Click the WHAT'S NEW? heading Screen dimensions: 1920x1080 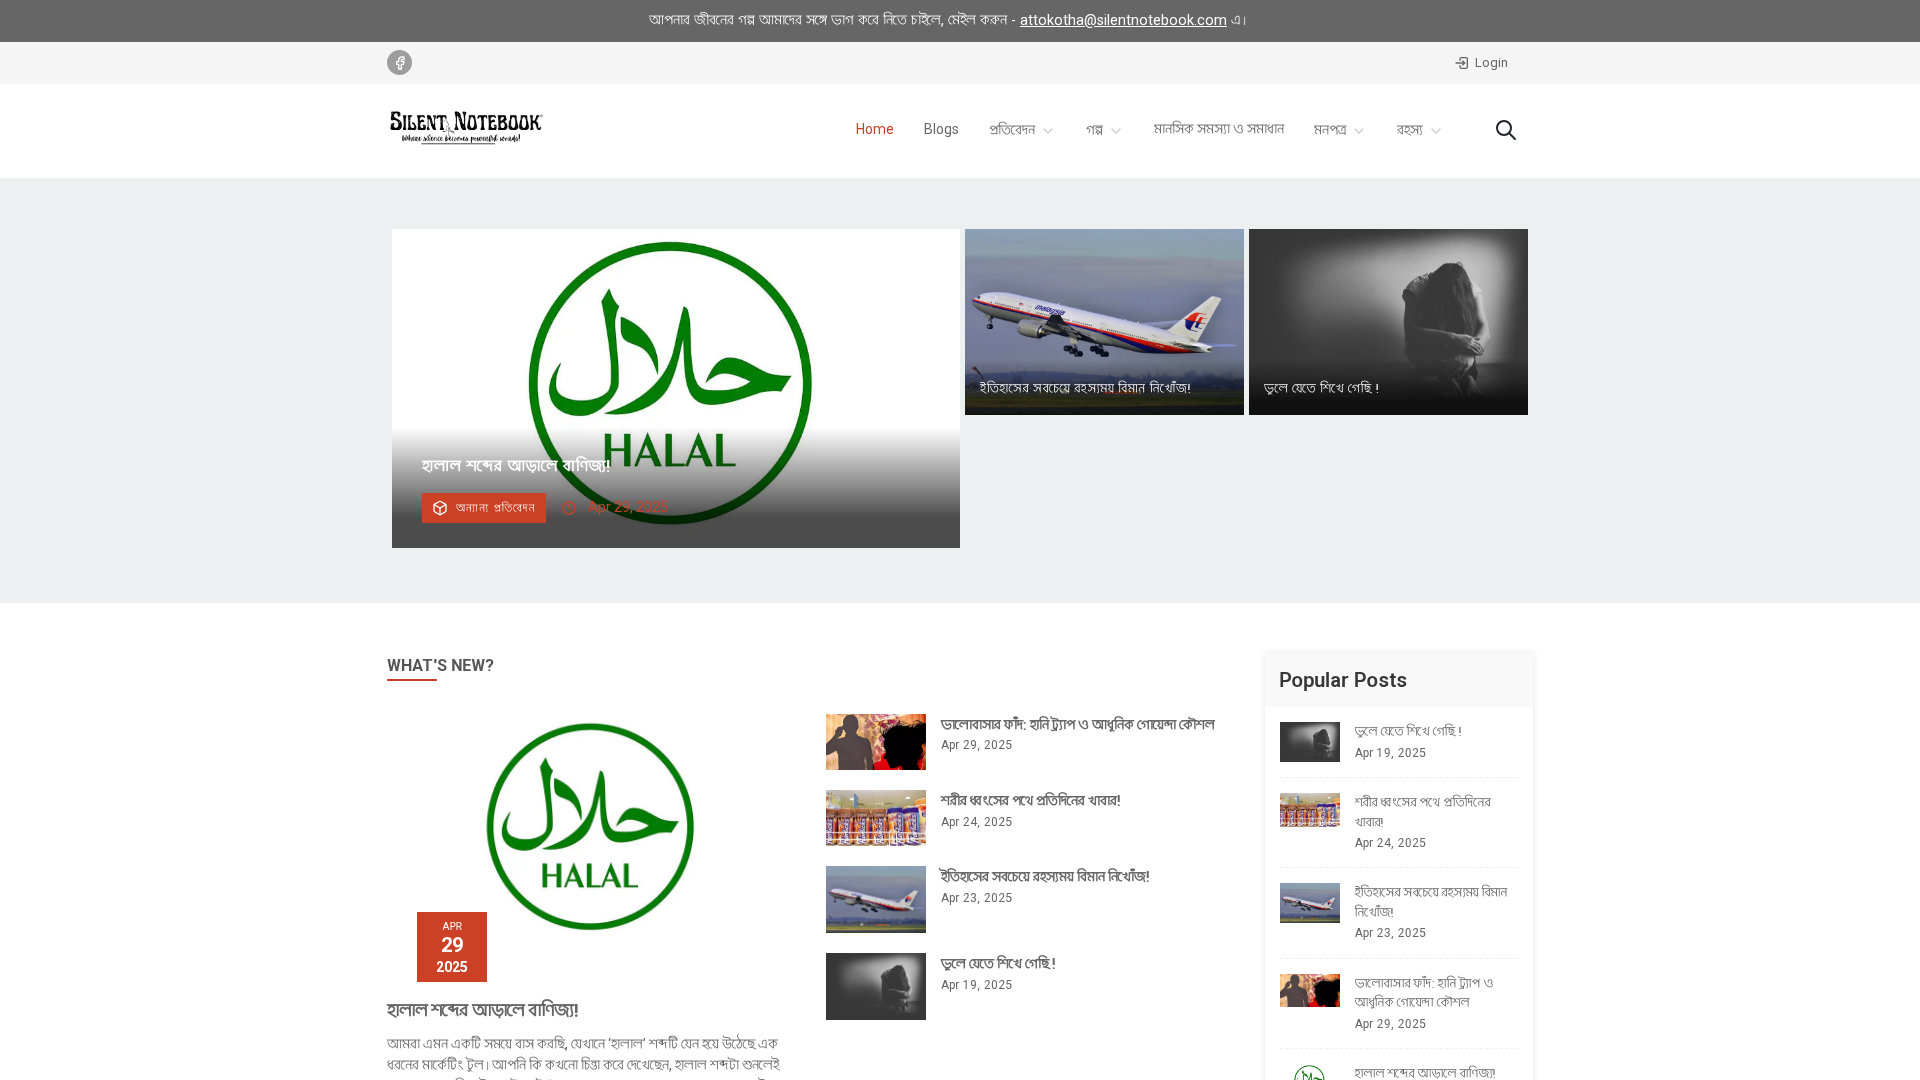pos(440,666)
